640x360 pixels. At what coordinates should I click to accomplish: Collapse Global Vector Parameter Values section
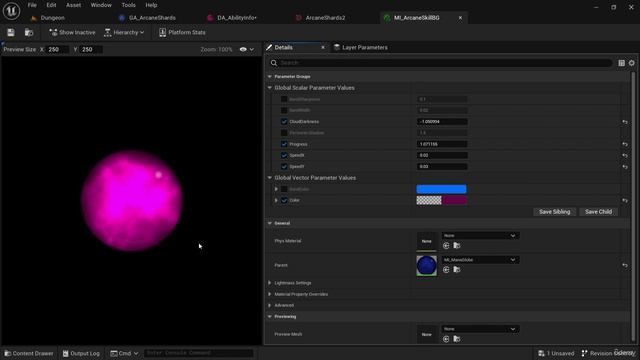[269, 178]
